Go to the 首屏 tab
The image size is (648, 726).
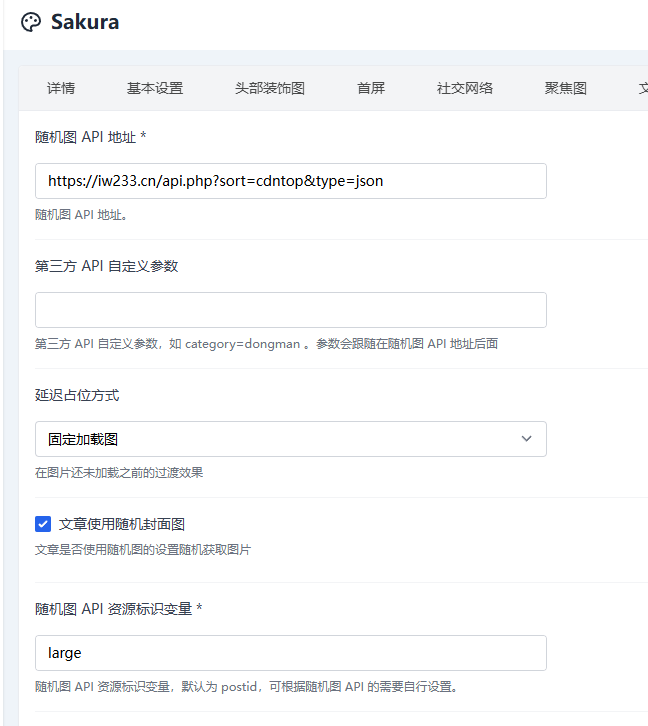click(x=371, y=88)
